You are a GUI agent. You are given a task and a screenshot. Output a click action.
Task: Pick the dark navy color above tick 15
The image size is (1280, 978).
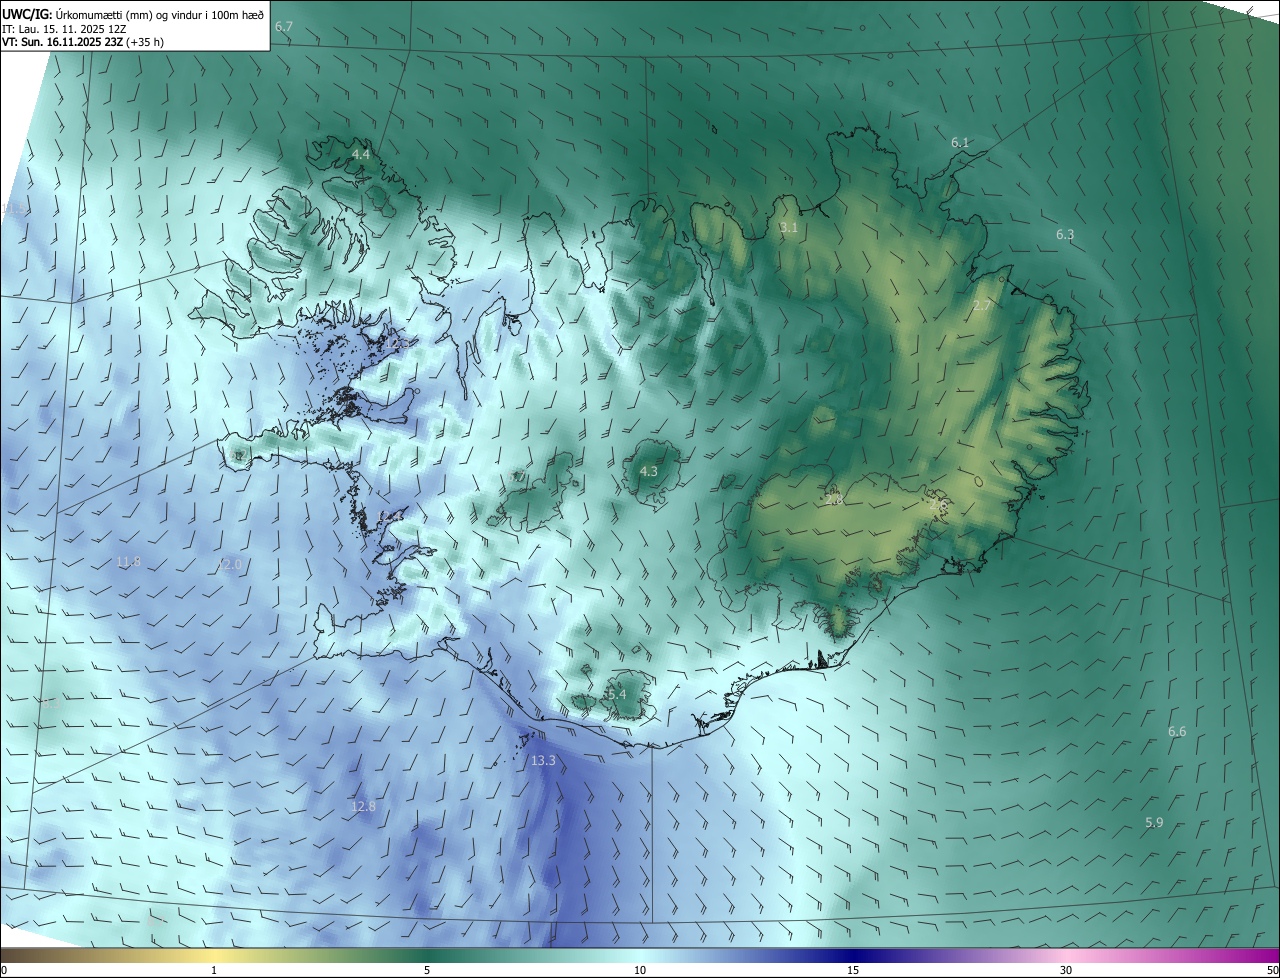[x=853, y=956]
